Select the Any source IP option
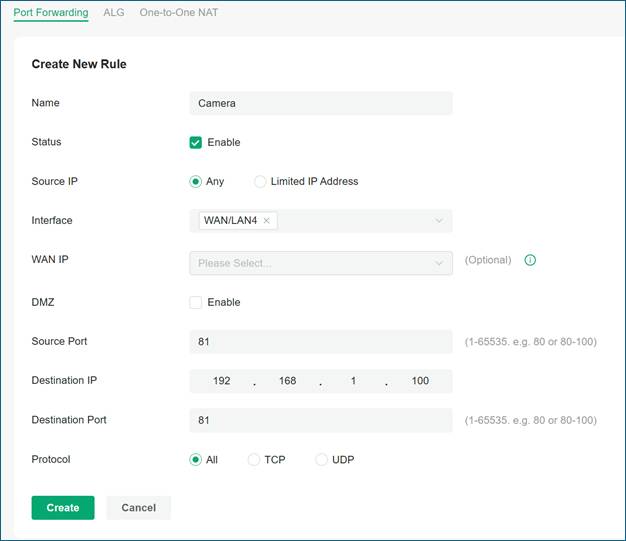The height and width of the screenshot is (541, 626). pos(195,182)
